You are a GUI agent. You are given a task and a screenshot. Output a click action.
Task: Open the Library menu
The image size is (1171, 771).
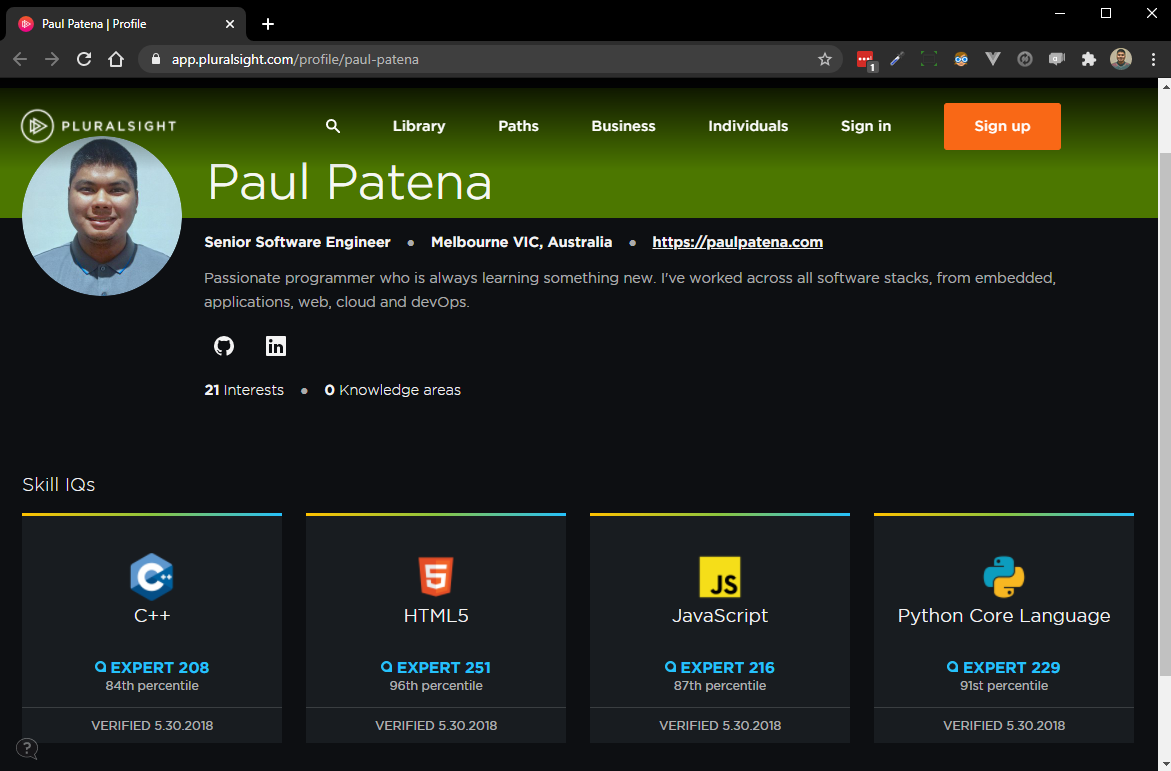(x=419, y=126)
